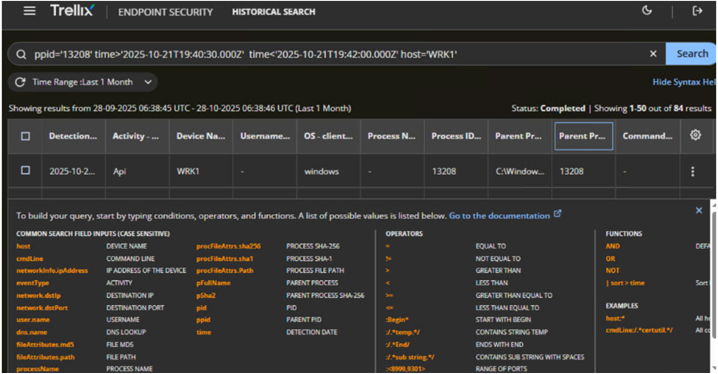Insert the pSha2 search field
This screenshot has height=374, width=718.
click(206, 295)
